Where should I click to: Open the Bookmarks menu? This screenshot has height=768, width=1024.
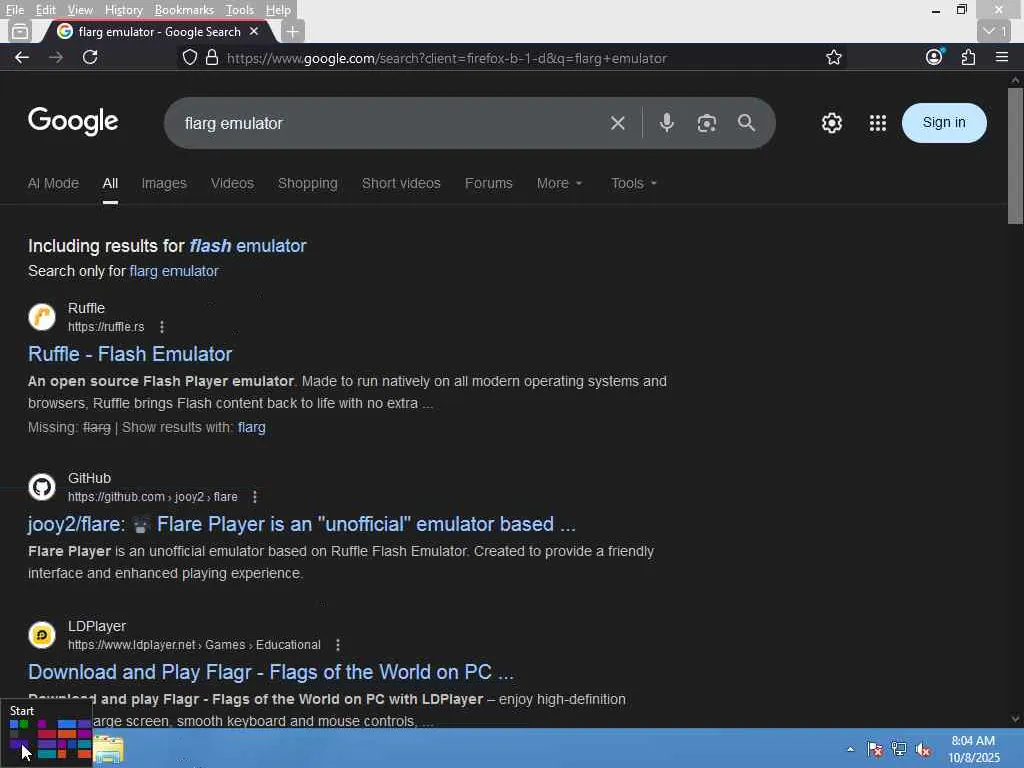184,10
